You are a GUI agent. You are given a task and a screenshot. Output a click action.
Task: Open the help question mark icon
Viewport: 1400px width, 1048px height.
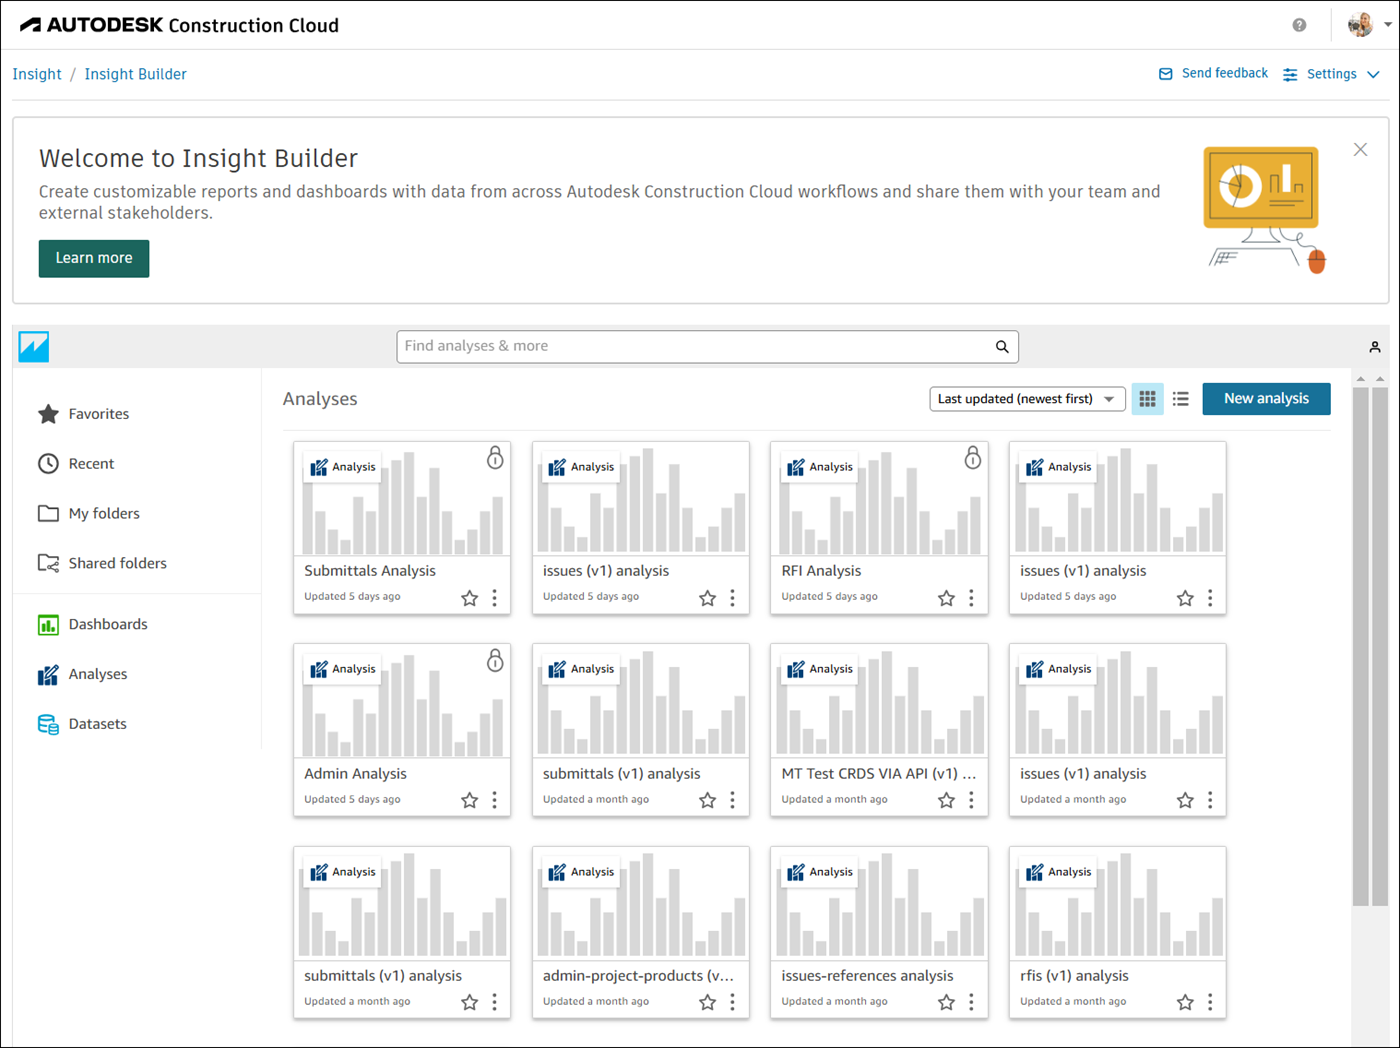(x=1299, y=25)
